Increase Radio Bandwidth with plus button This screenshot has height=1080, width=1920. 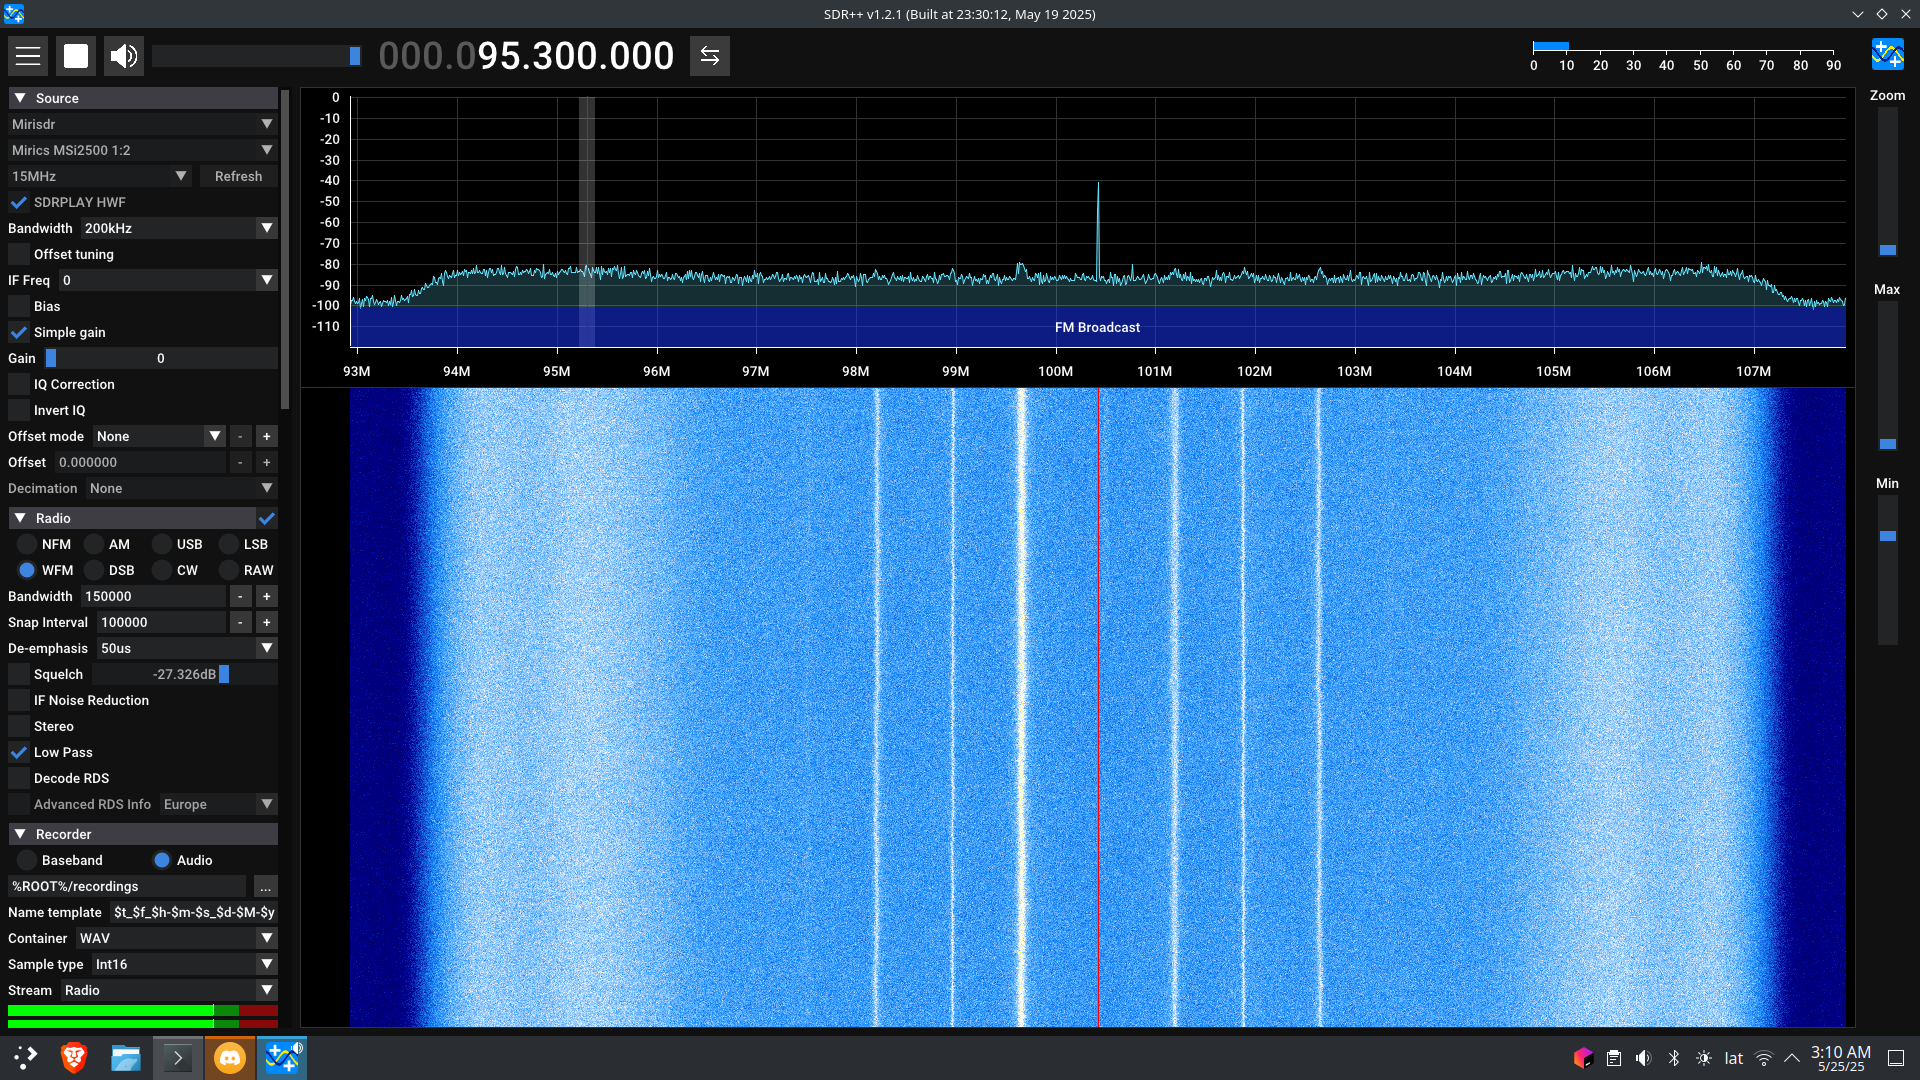click(x=266, y=596)
